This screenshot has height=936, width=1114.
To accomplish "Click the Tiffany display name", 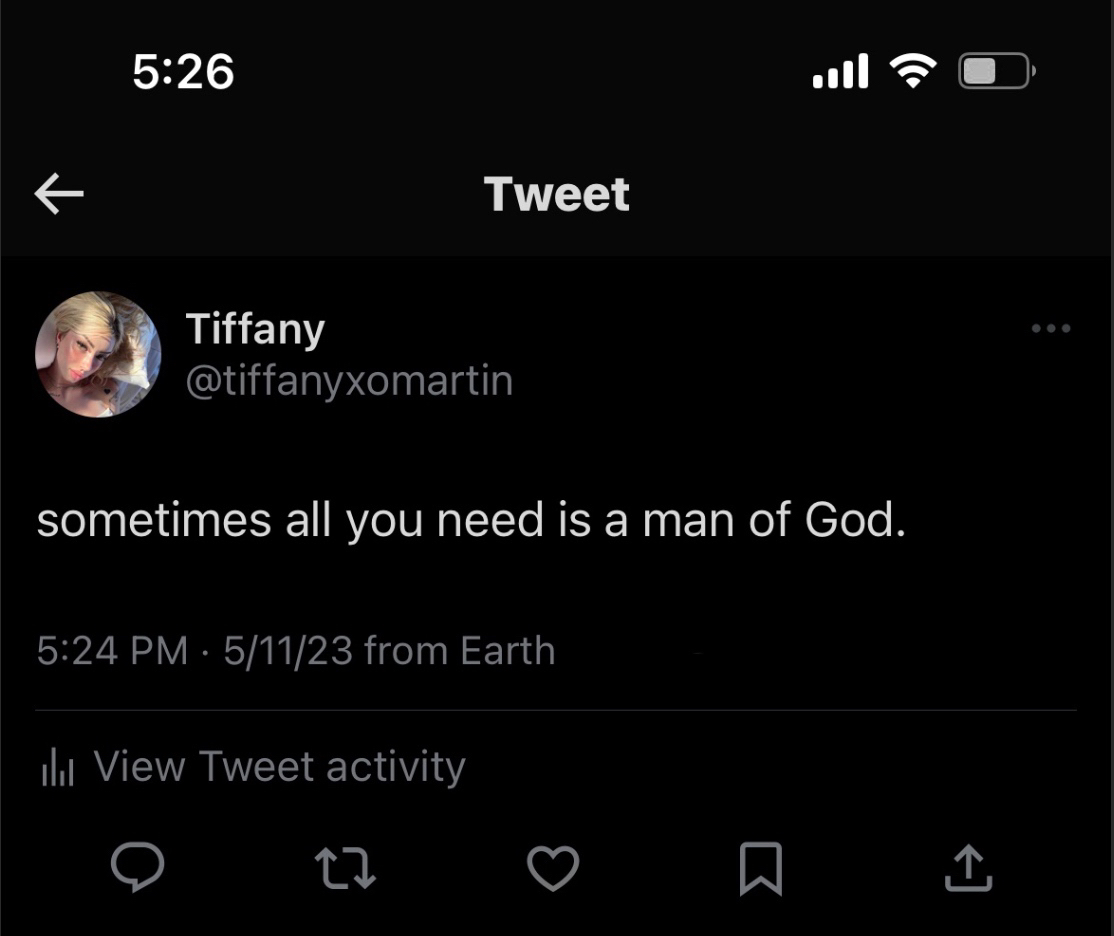I will click(x=255, y=329).
